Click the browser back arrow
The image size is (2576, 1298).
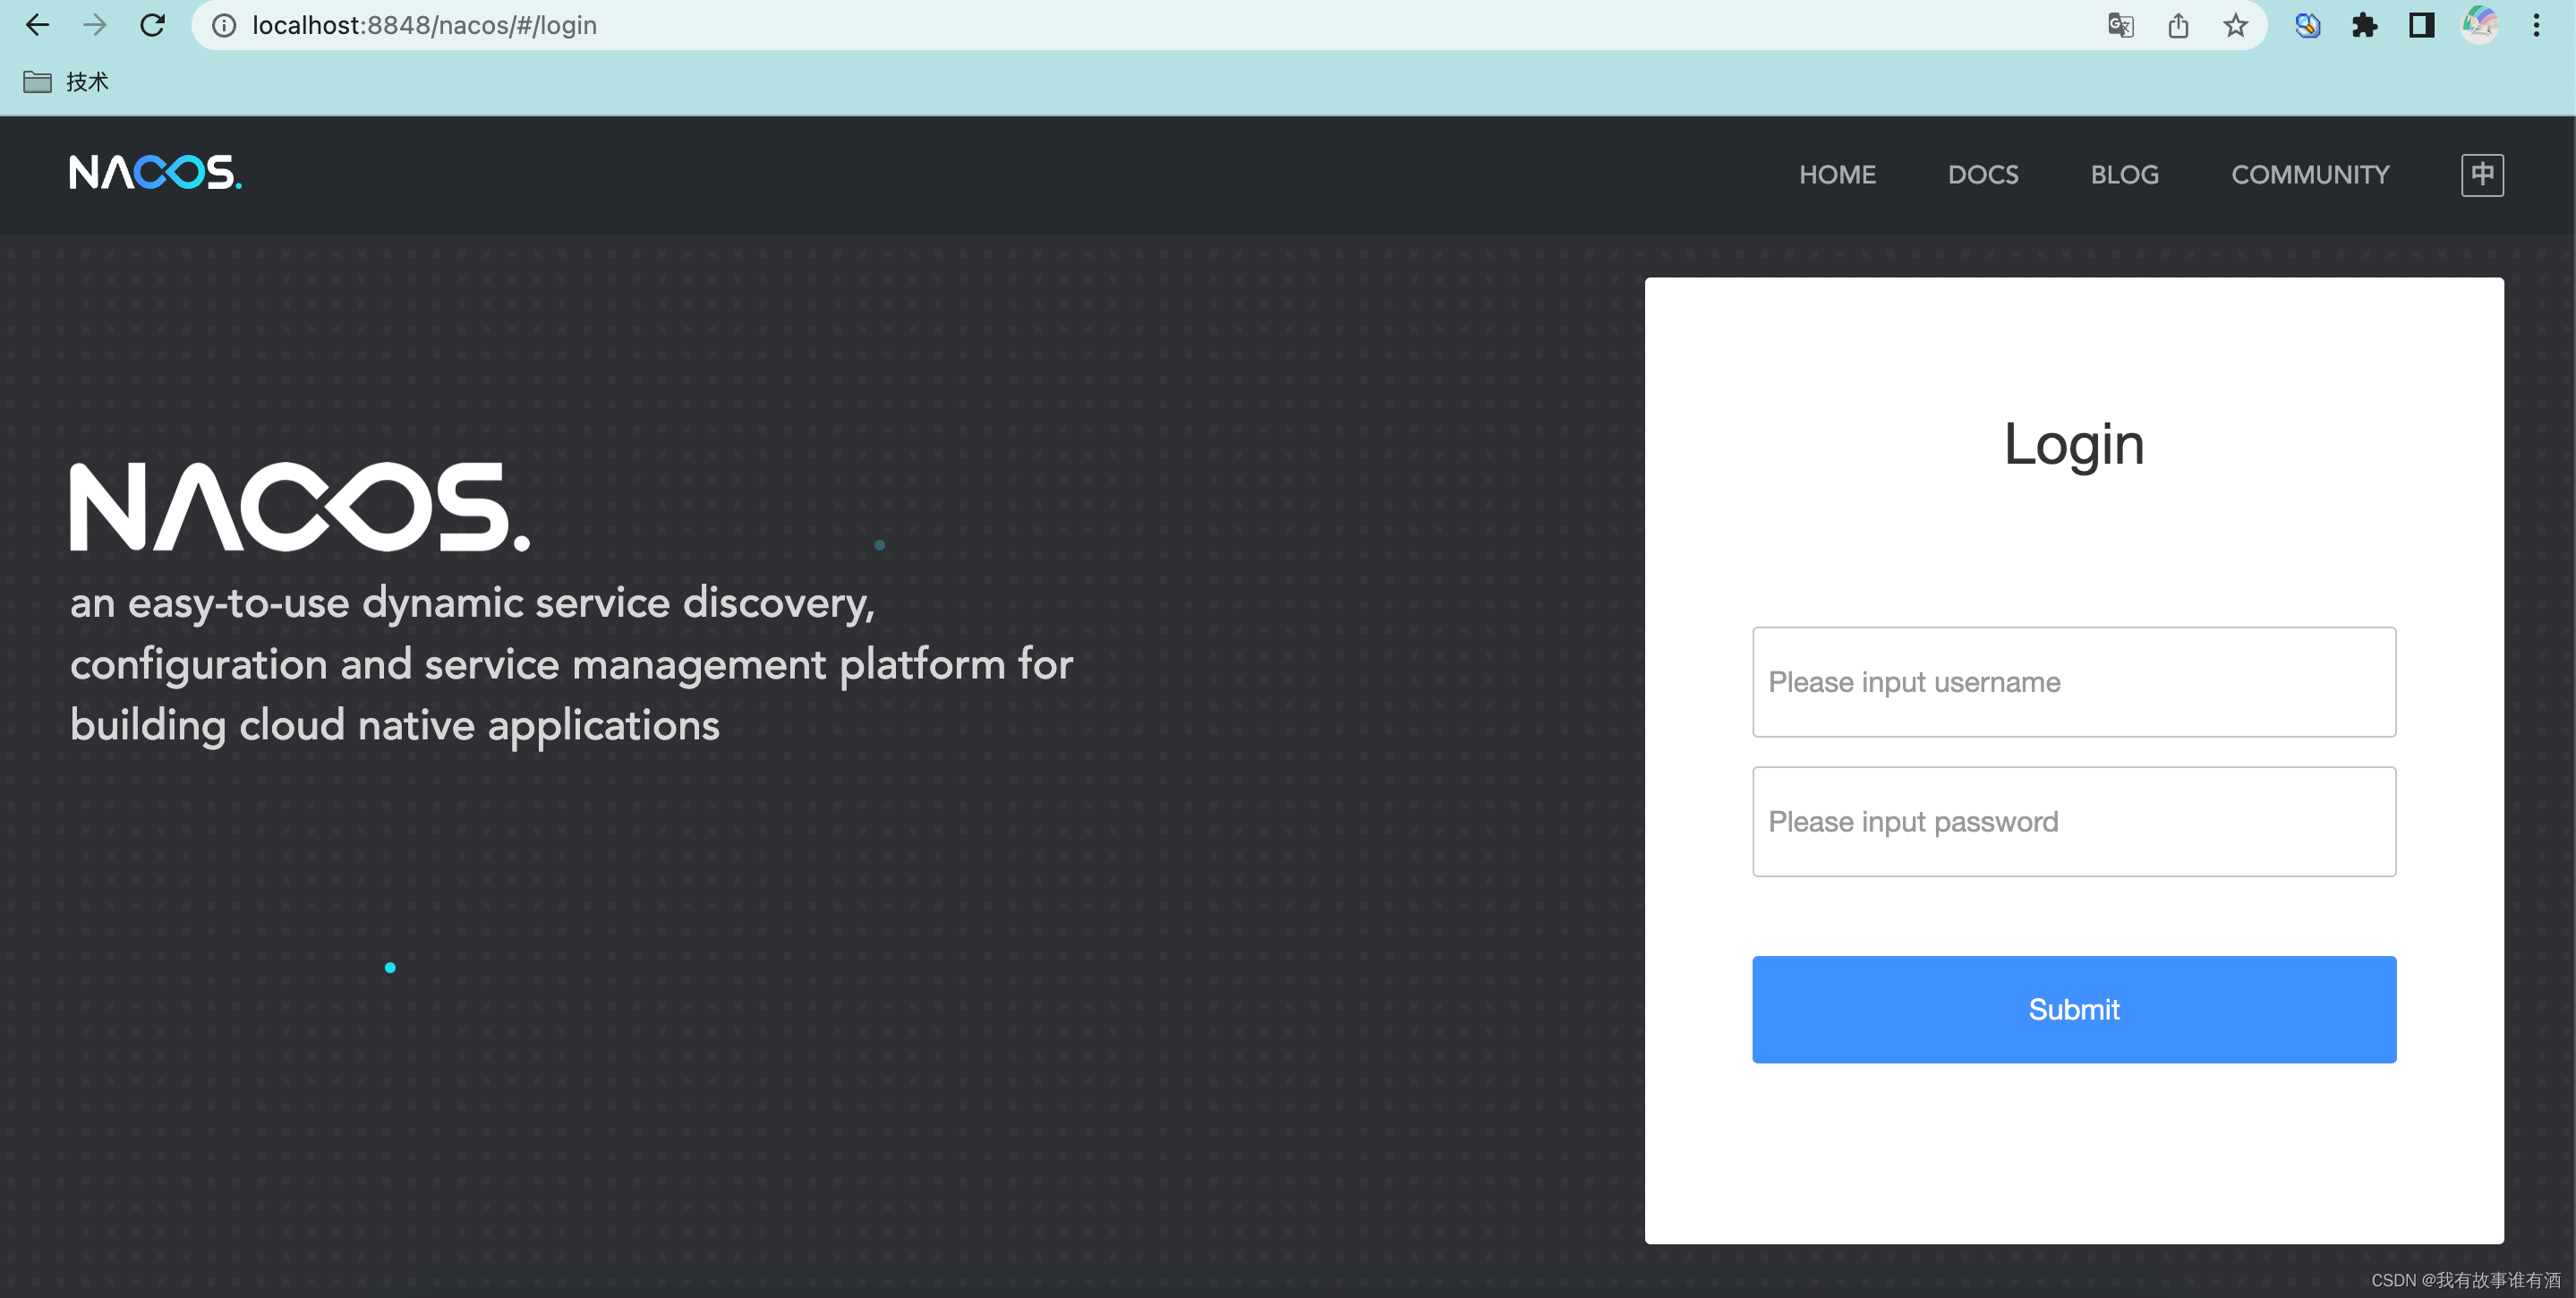coord(37,25)
